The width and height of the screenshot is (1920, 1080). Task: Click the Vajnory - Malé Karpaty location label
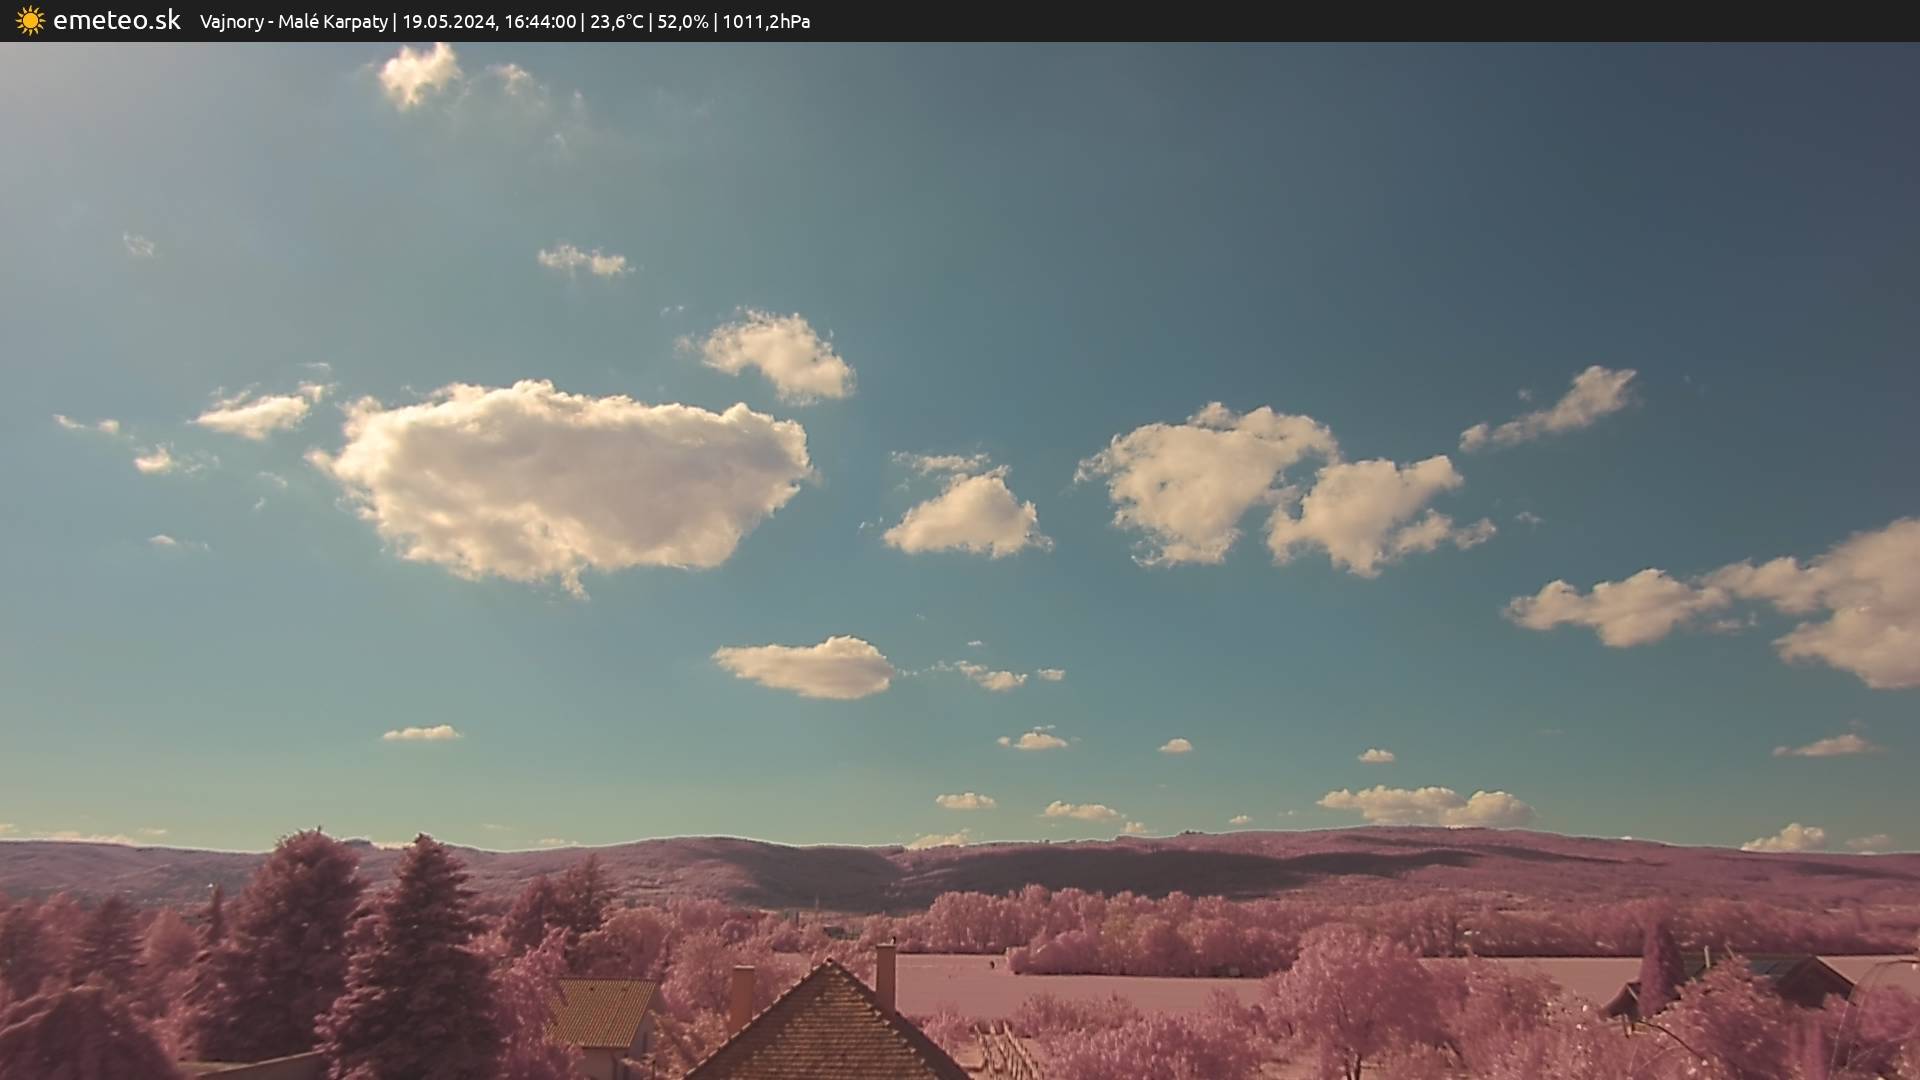pos(293,22)
